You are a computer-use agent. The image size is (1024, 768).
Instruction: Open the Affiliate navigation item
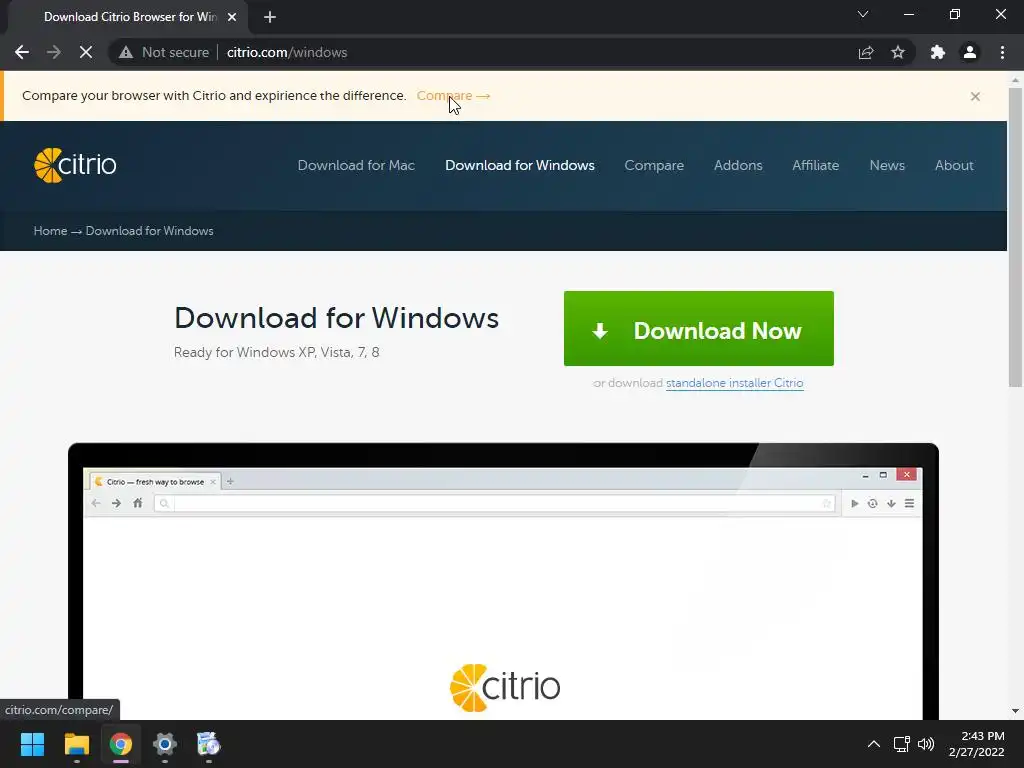(x=816, y=165)
